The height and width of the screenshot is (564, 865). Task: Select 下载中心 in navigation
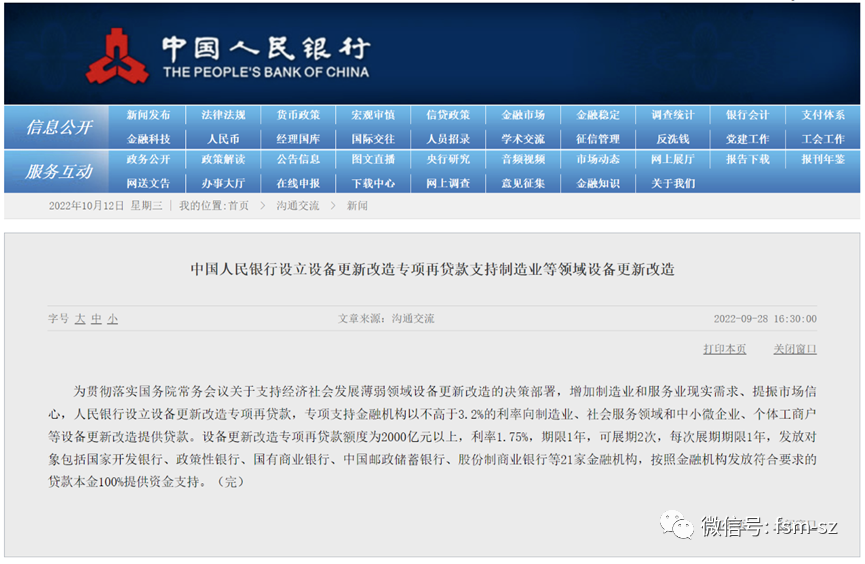(x=373, y=183)
